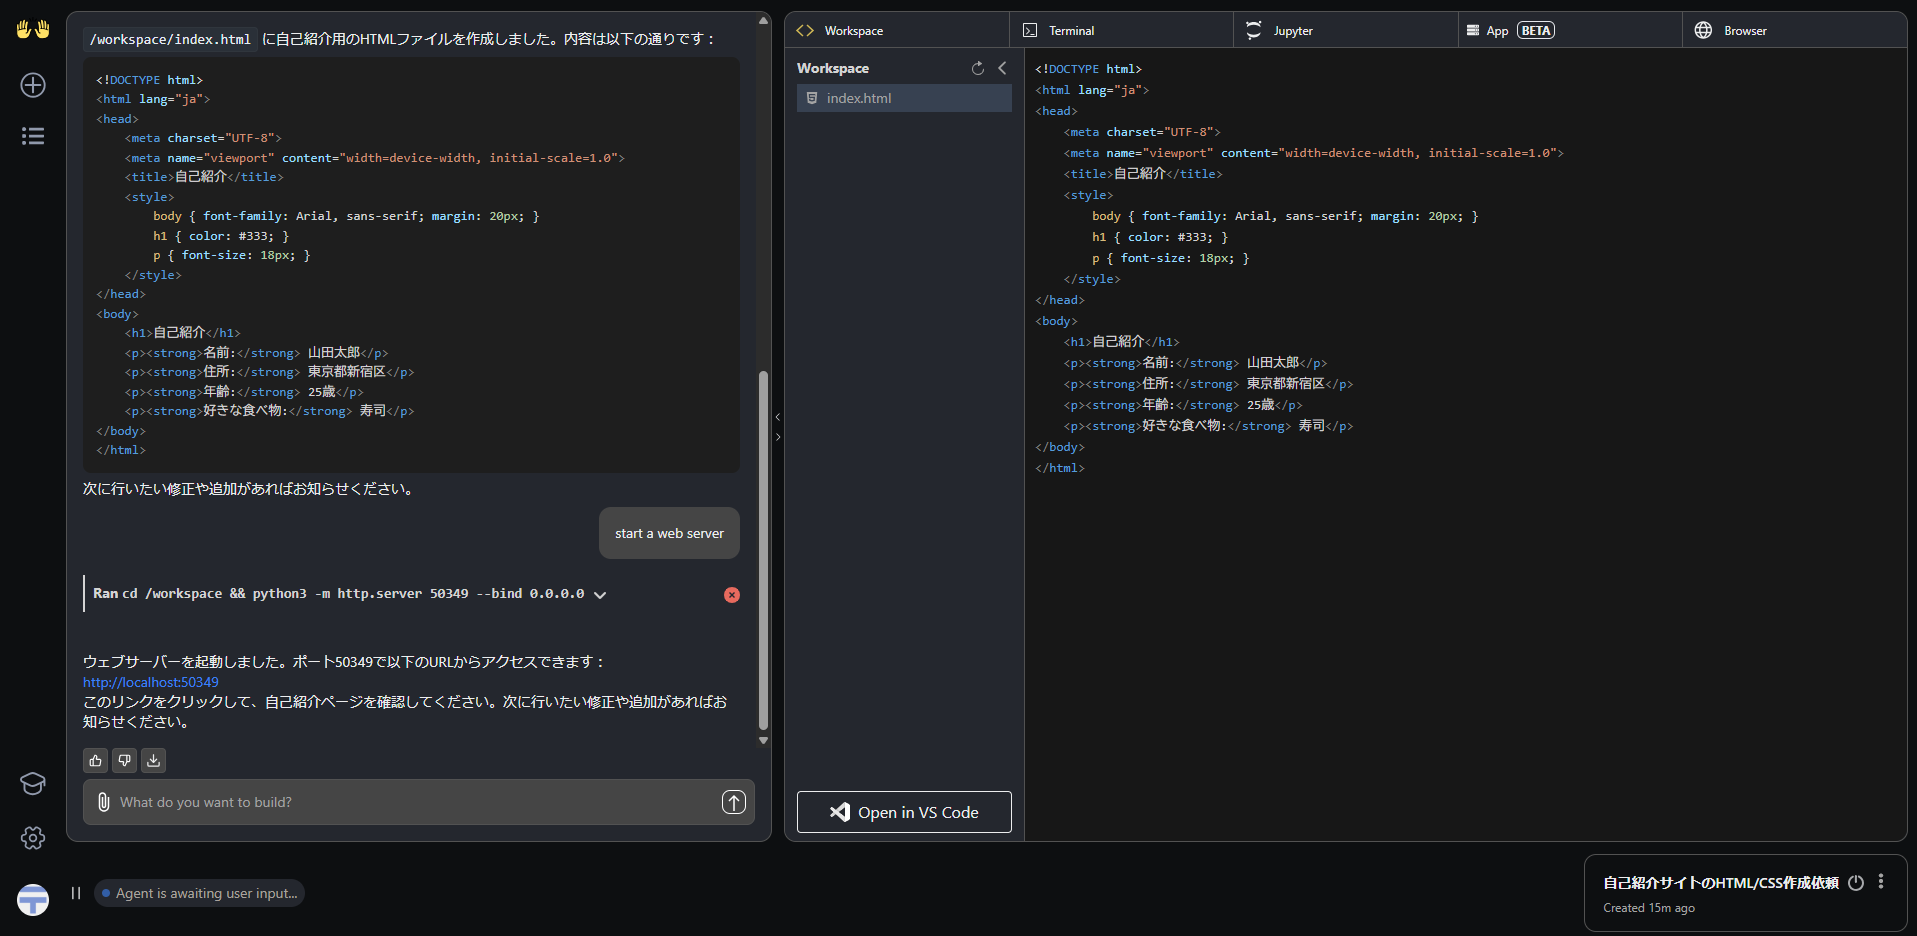Refresh the Workspace file list
Image resolution: width=1917 pixels, height=936 pixels.
pos(977,68)
